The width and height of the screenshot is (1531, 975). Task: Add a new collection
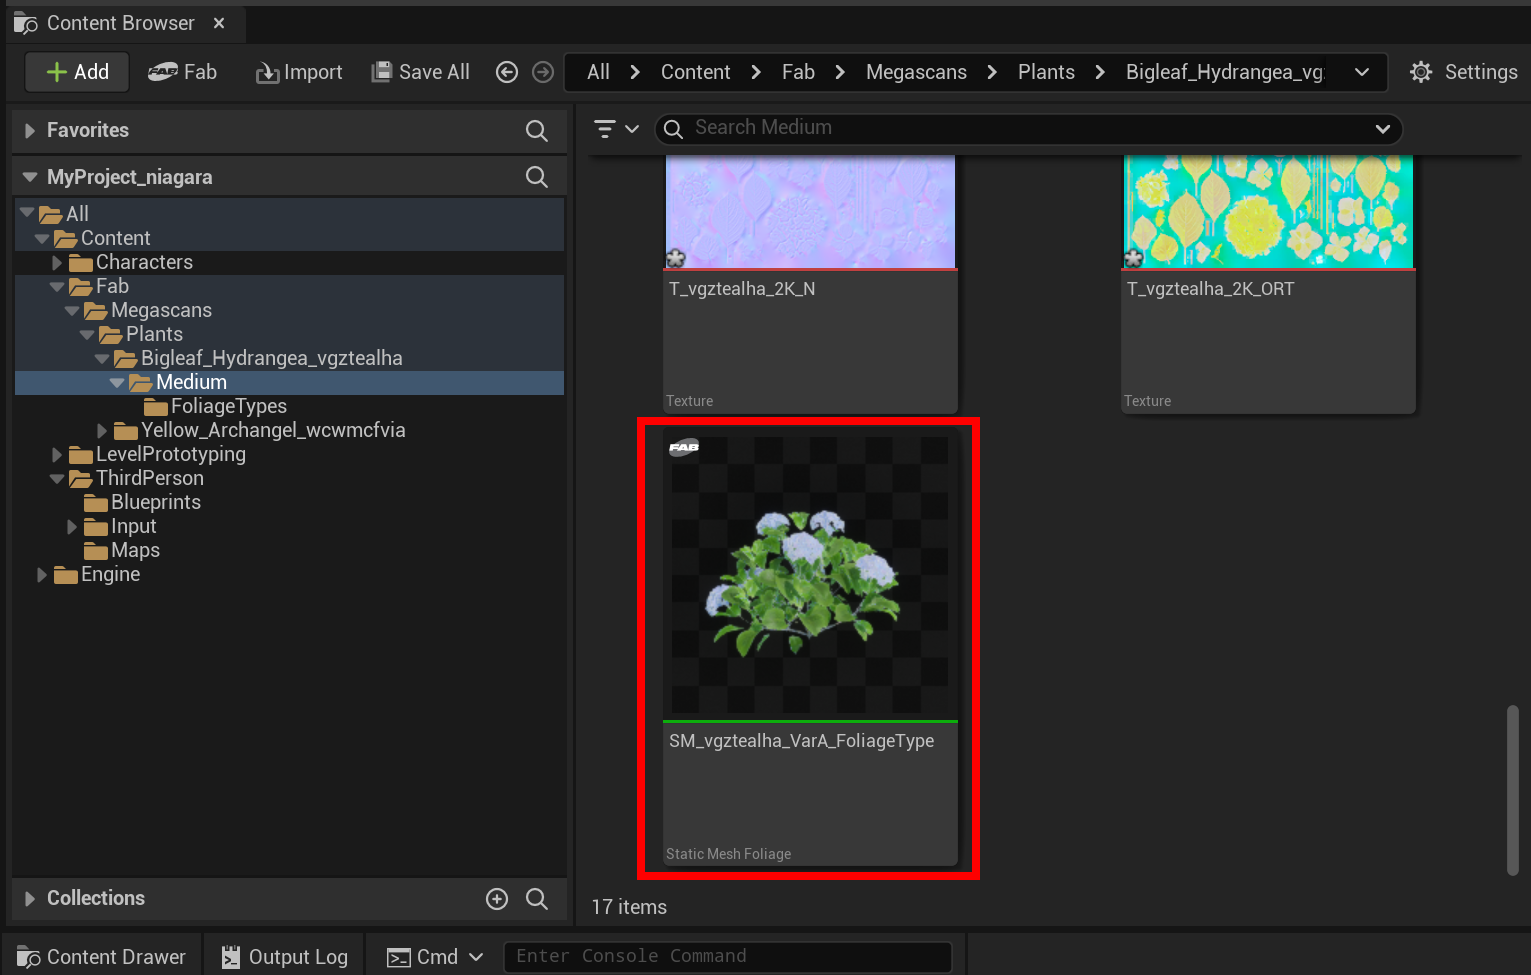tap(497, 899)
